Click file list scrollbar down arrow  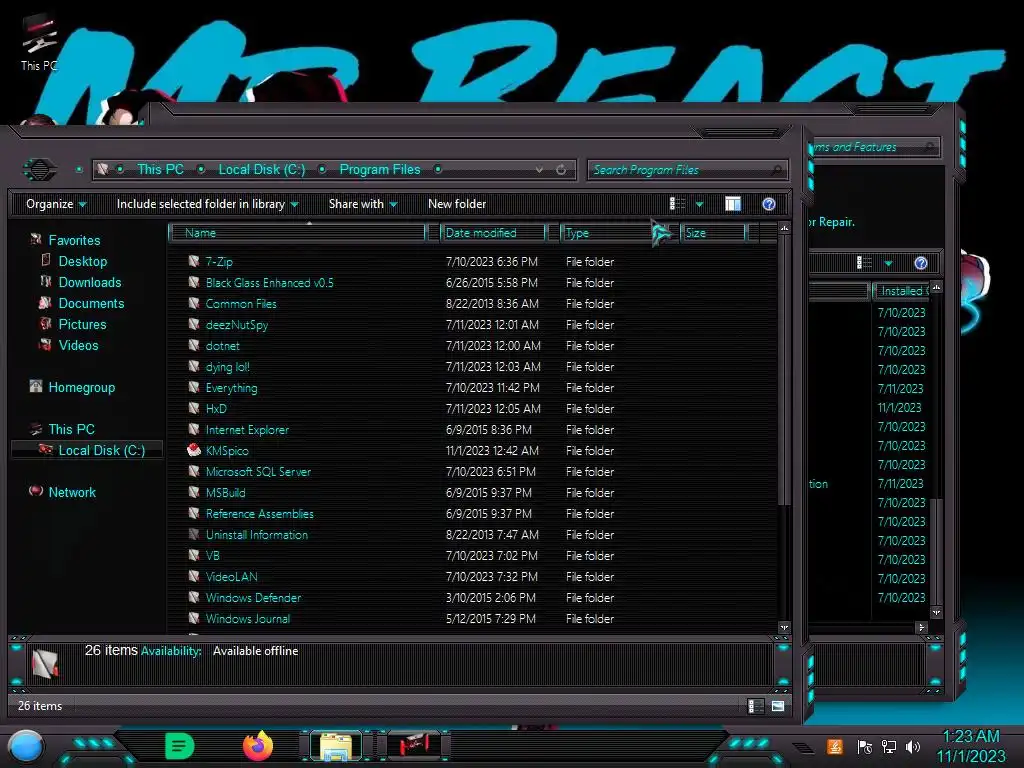coord(784,628)
